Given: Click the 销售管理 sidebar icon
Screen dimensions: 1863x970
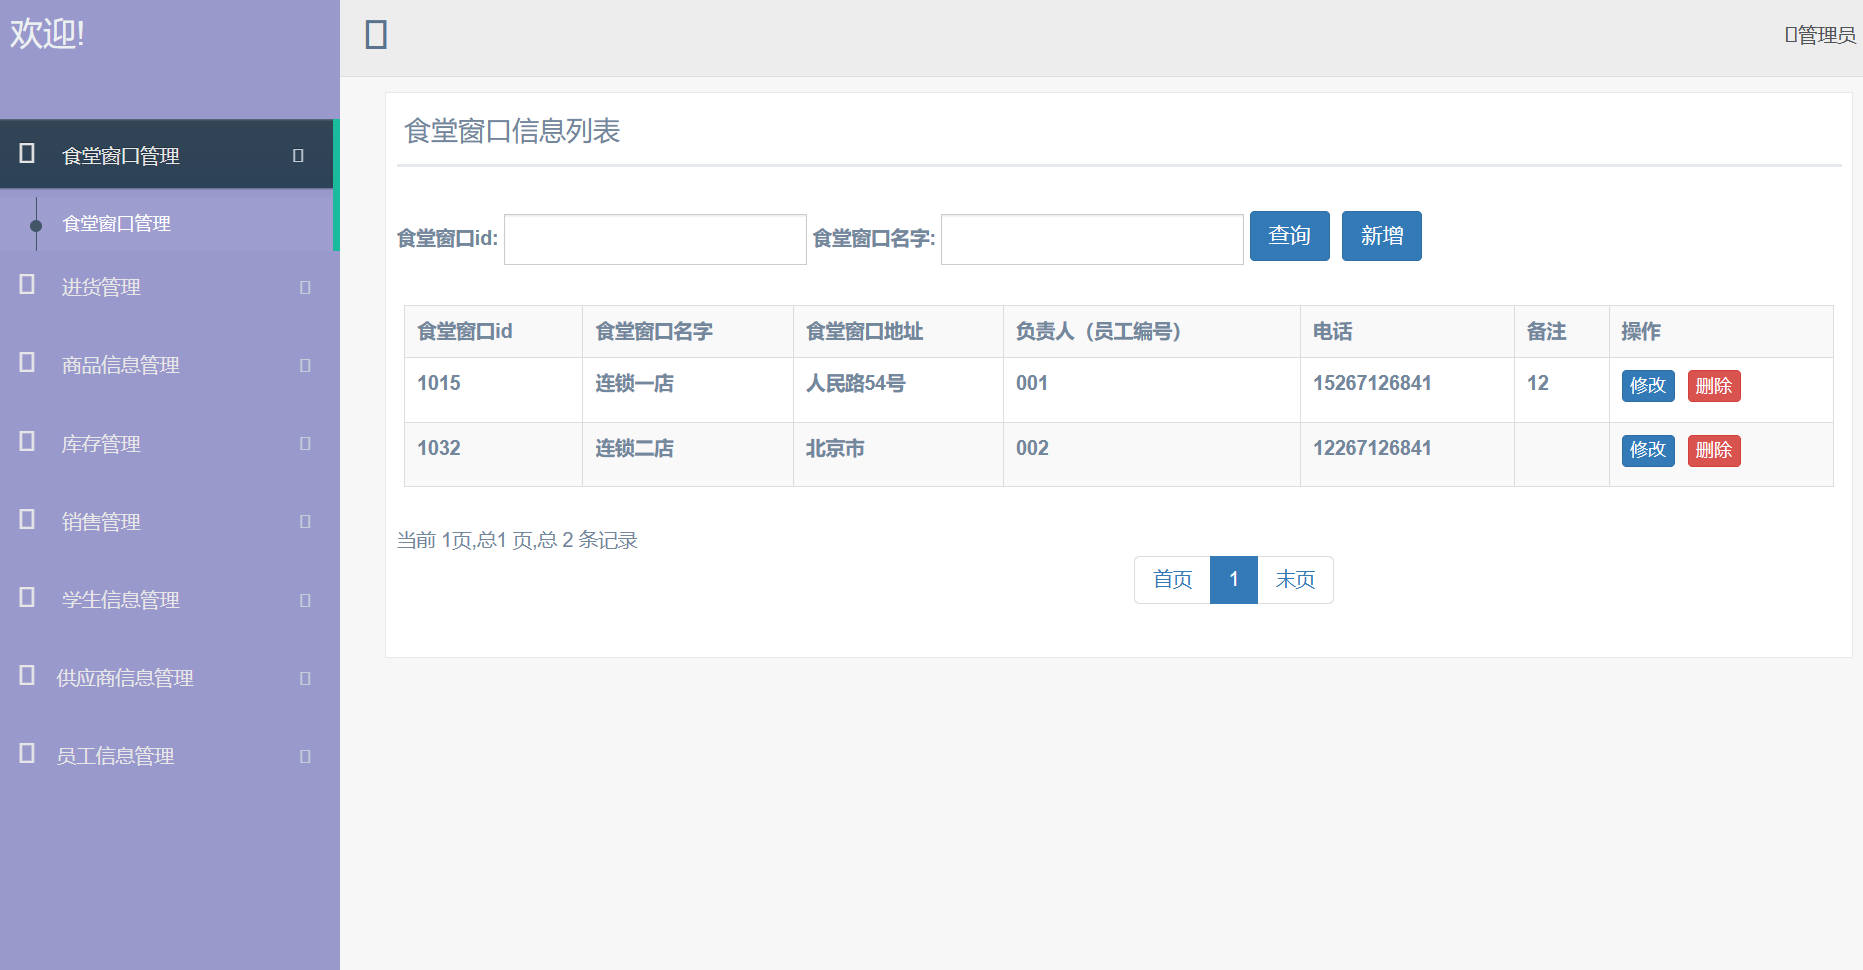Looking at the screenshot, I should 25,520.
